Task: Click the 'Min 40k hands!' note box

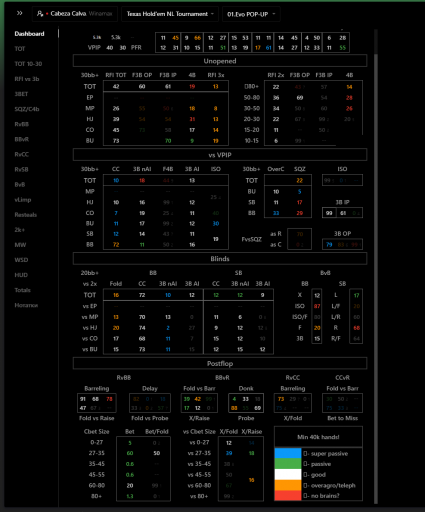Action: coord(318,437)
